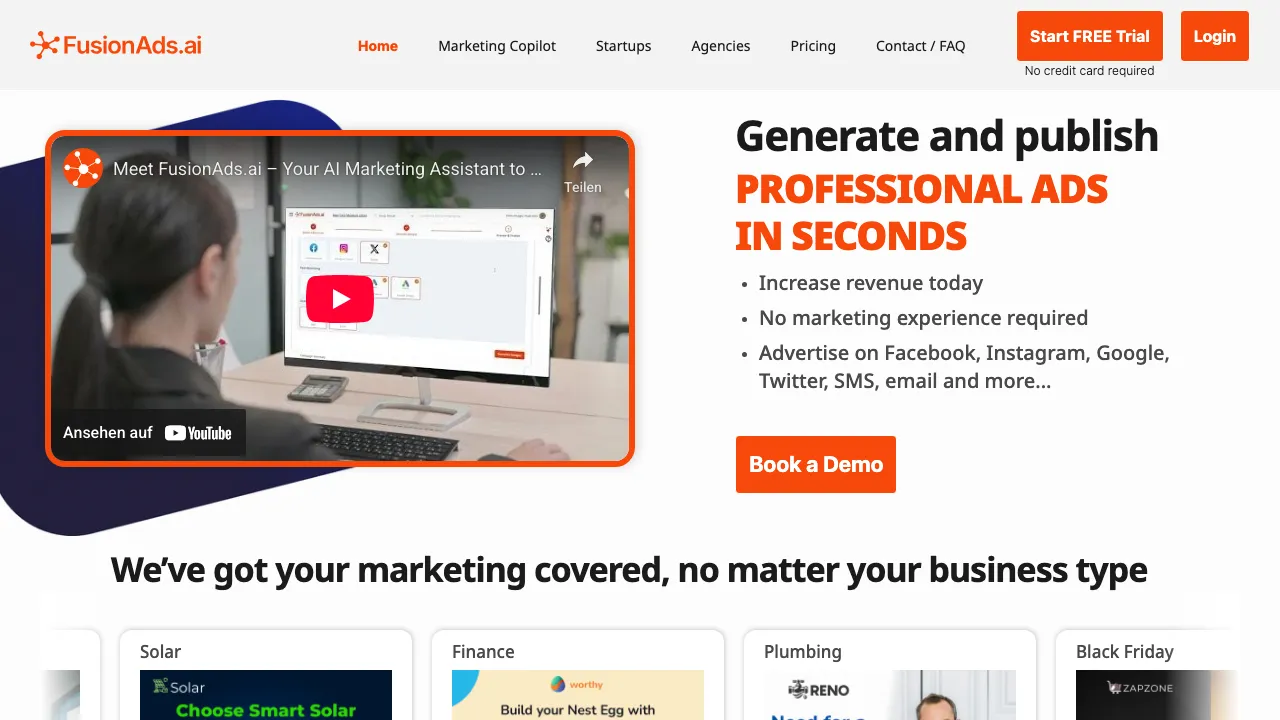Select the Solar ad example card

[266, 675]
